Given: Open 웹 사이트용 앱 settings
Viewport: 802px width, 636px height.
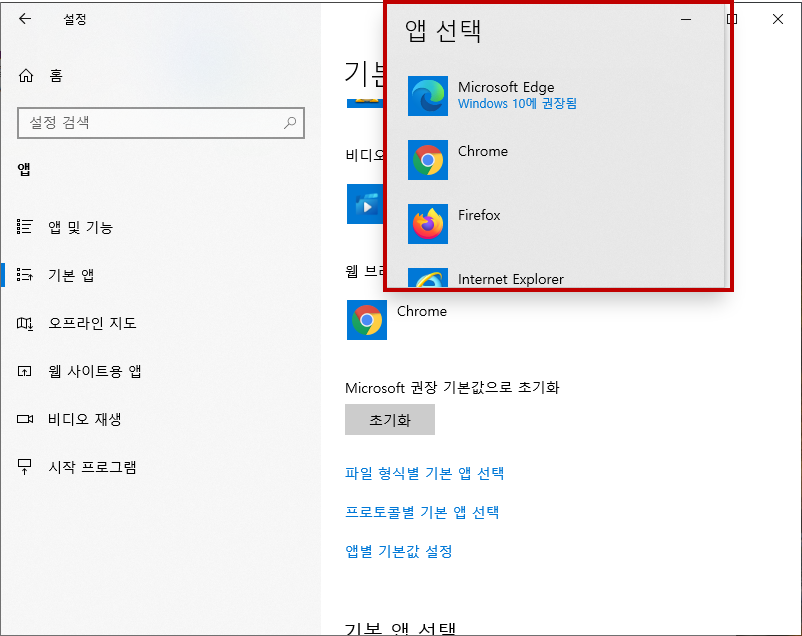Looking at the screenshot, I should [95, 371].
